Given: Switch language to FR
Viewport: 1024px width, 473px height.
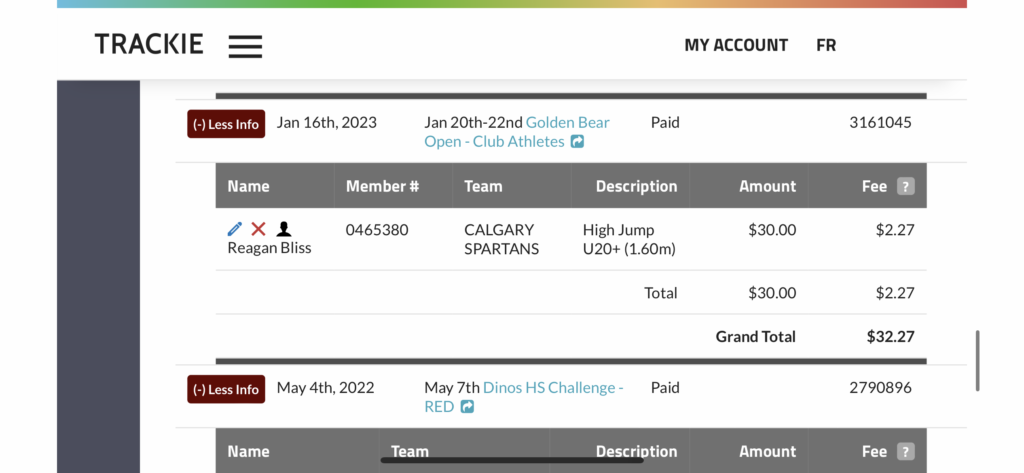Looking at the screenshot, I should 826,45.
